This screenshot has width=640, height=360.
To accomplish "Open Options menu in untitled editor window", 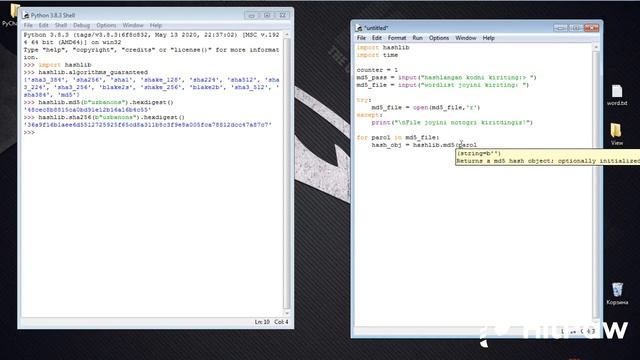I will 439,38.
